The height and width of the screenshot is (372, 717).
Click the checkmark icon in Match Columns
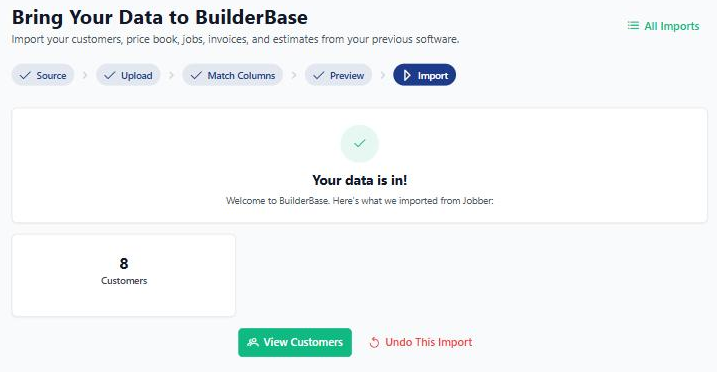[x=196, y=75]
